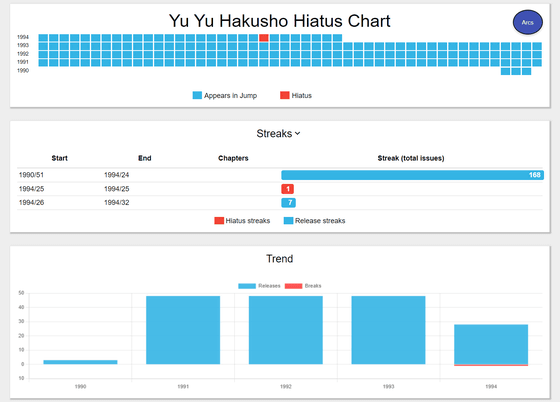Toggle the 'Release streaks' legend item

click(314, 221)
